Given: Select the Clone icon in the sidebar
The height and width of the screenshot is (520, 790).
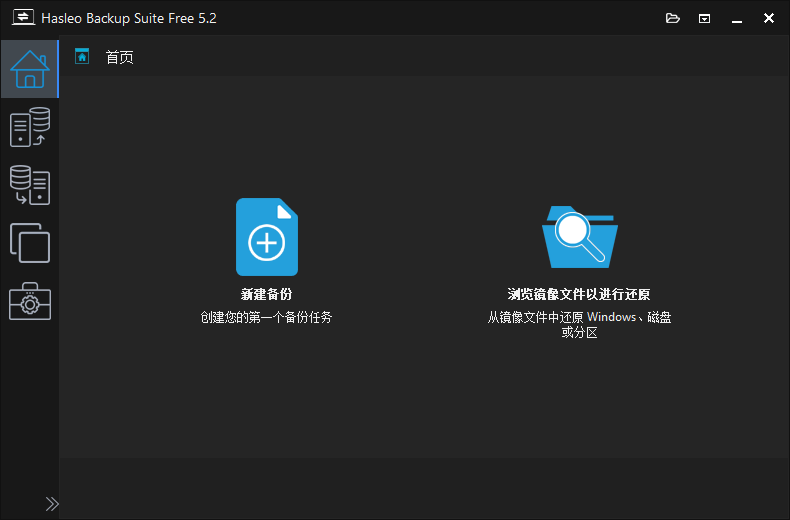Looking at the screenshot, I should (x=29, y=243).
